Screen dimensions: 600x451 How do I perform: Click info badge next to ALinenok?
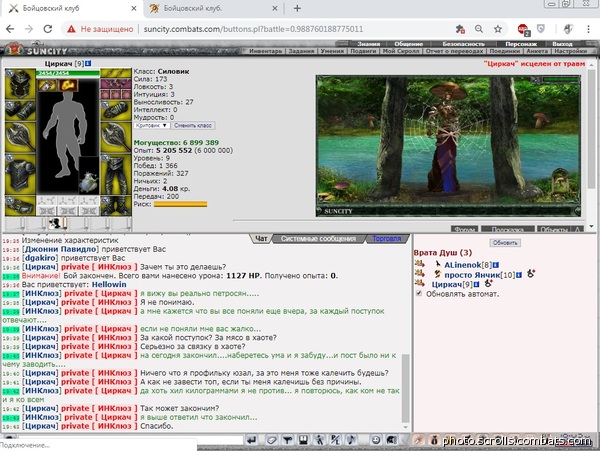(496, 265)
